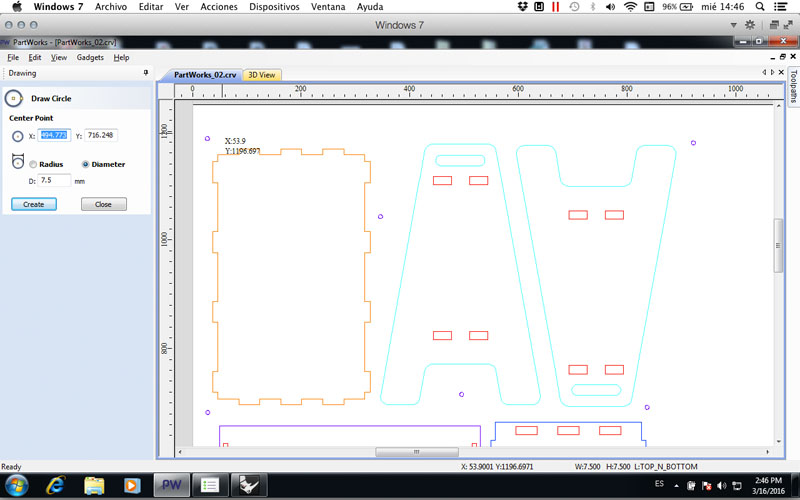The height and width of the screenshot is (500, 800).
Task: Click the center point picker icon
Action: pos(17,136)
